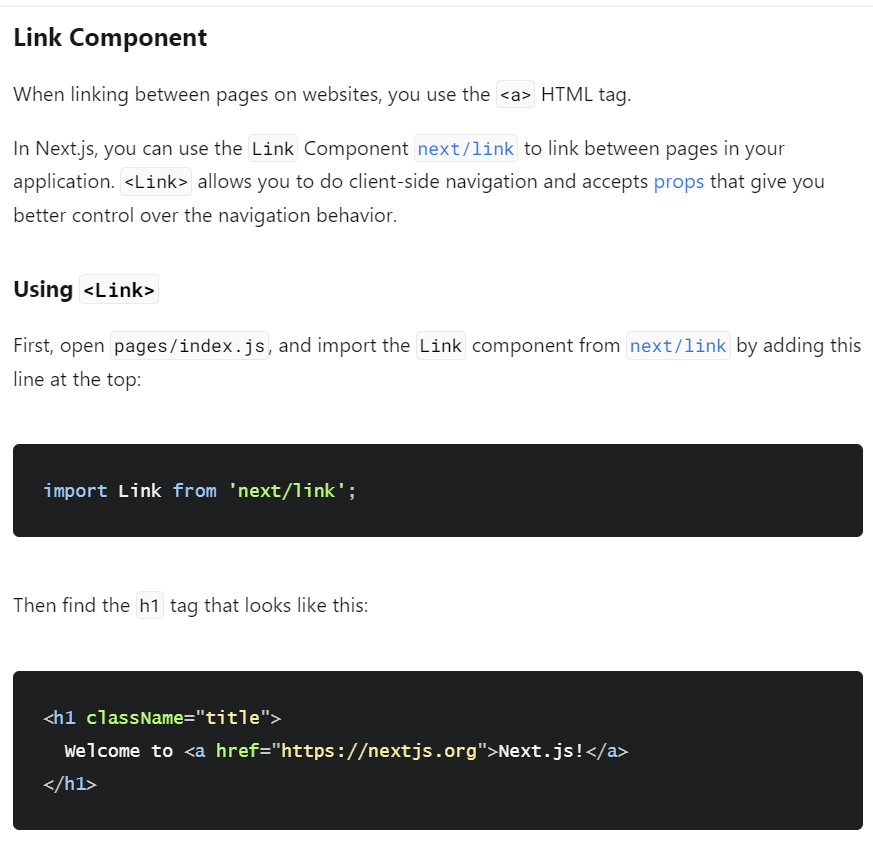Viewport: 873px width, 842px height.
Task: Click the import keyword in the code block
Action: (75, 491)
